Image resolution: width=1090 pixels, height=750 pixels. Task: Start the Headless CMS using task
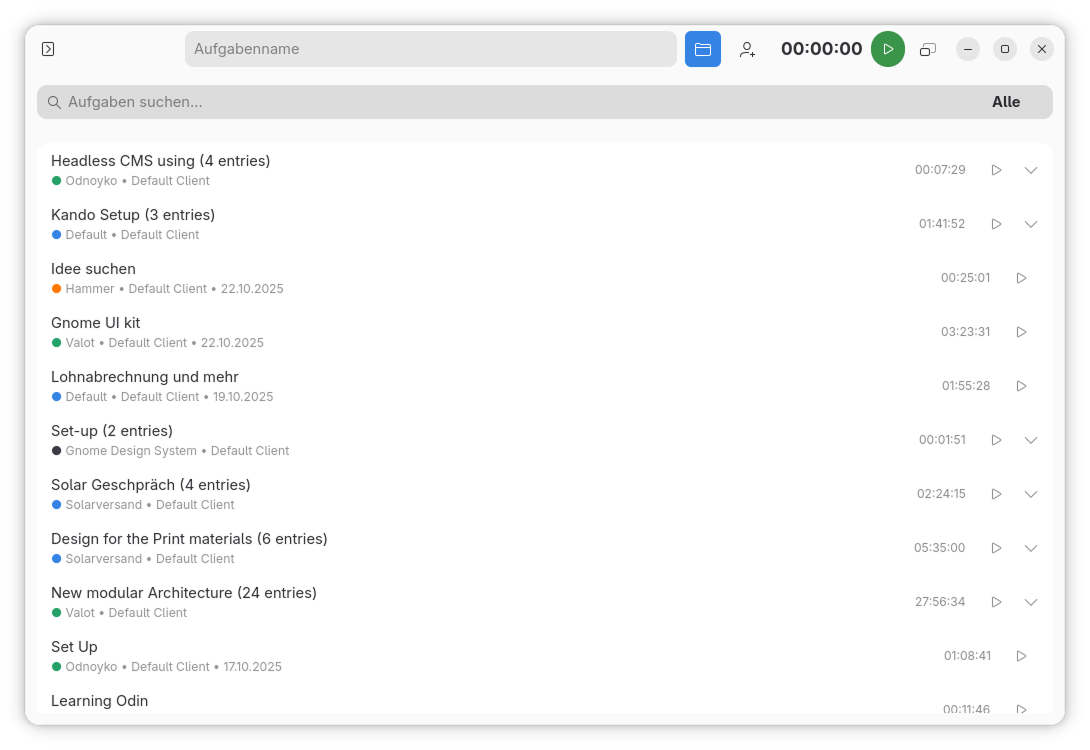pos(996,170)
